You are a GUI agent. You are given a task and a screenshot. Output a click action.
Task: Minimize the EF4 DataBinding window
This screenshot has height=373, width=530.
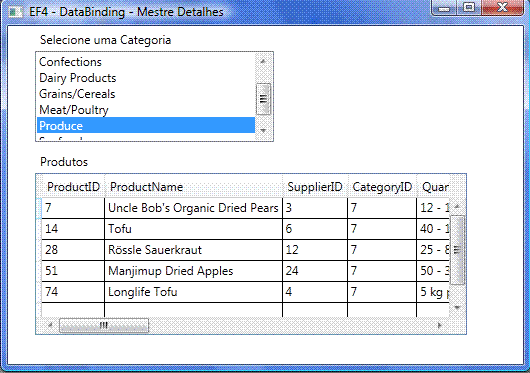point(444,7)
